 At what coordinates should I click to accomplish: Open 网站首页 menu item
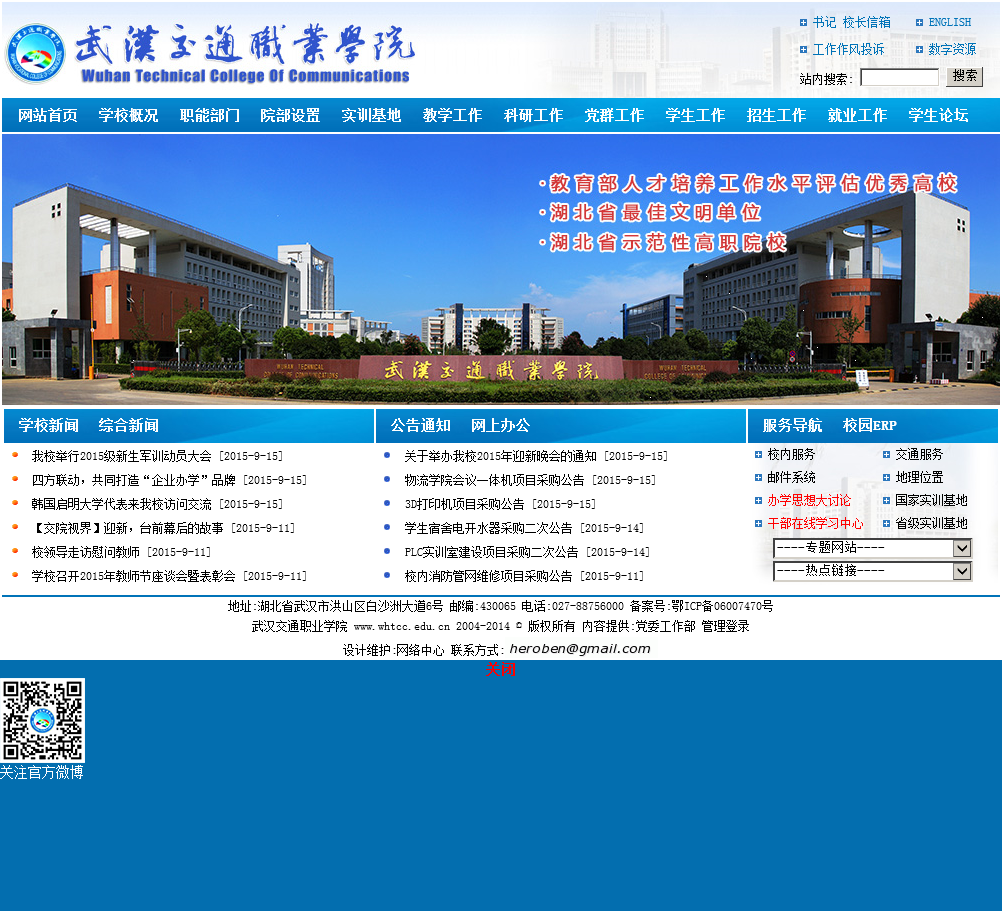coord(48,116)
